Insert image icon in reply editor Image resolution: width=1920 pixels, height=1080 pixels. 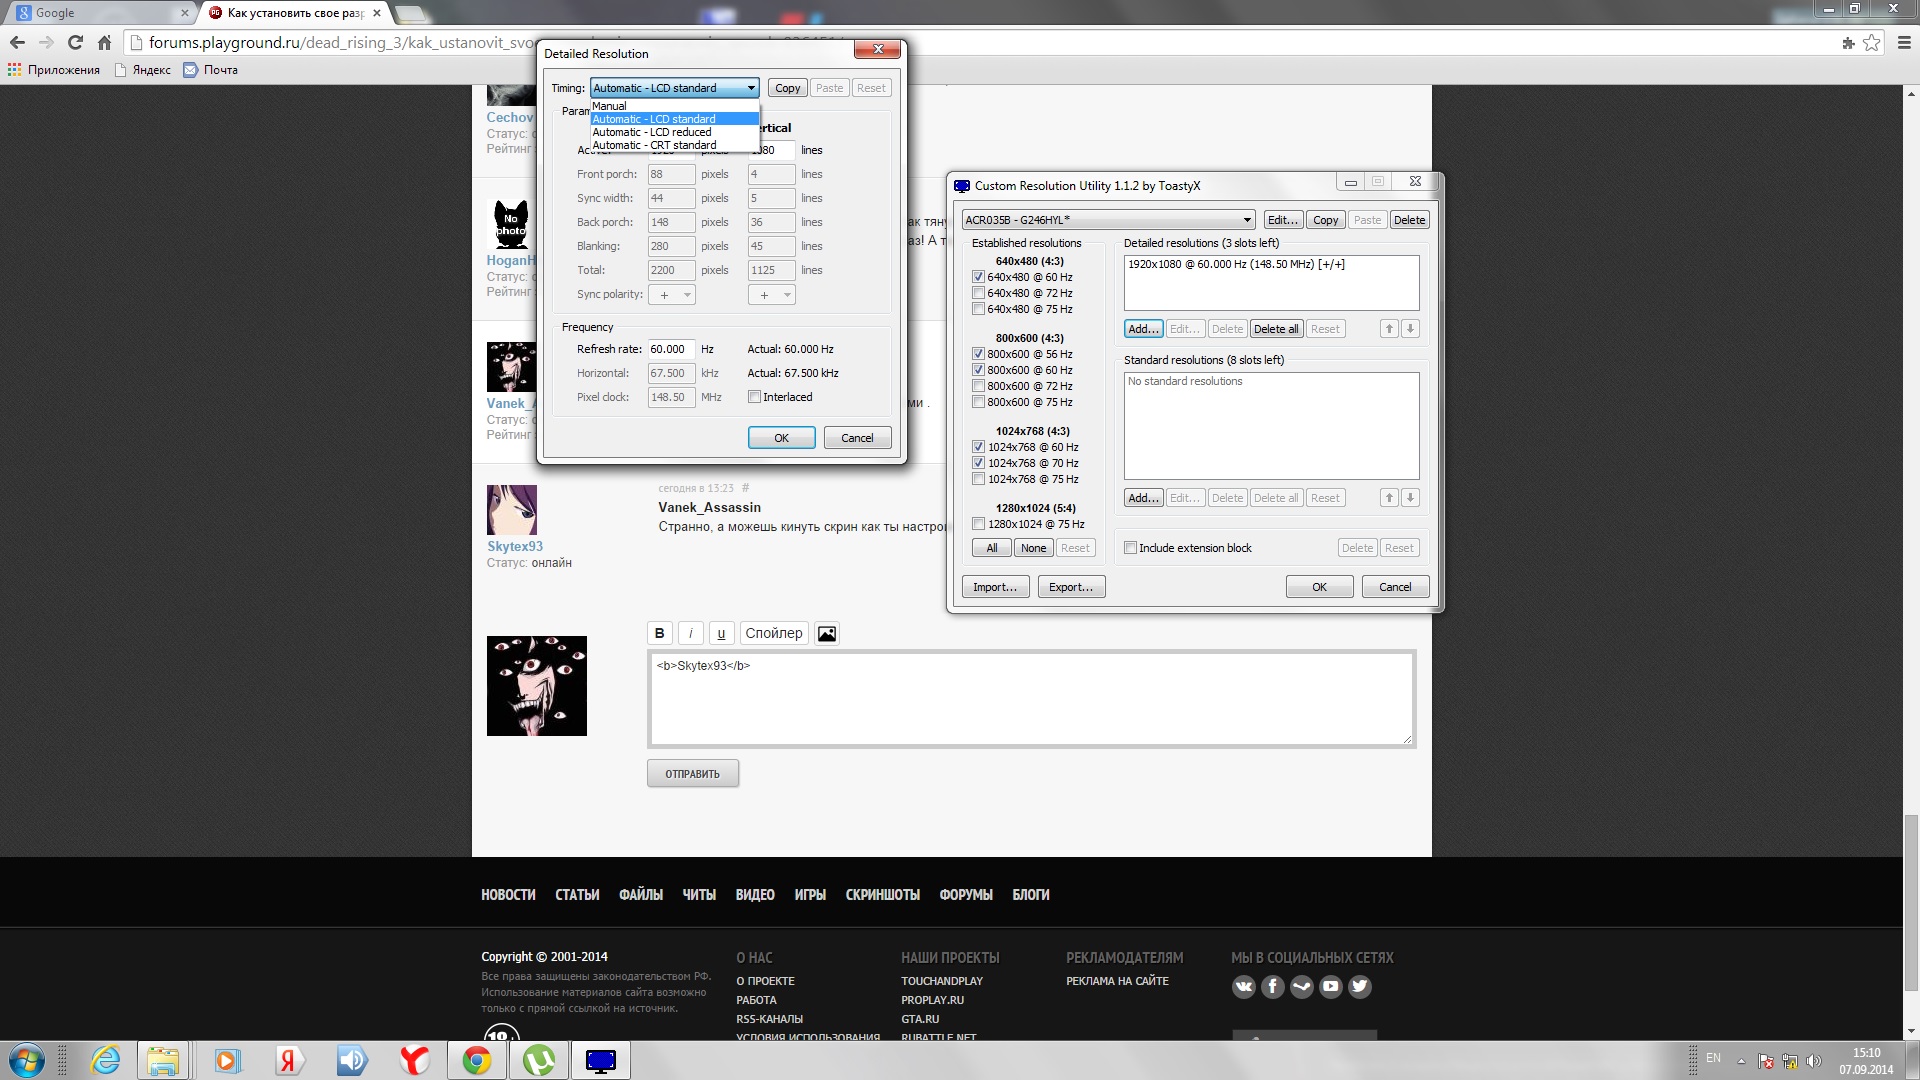[x=827, y=633]
